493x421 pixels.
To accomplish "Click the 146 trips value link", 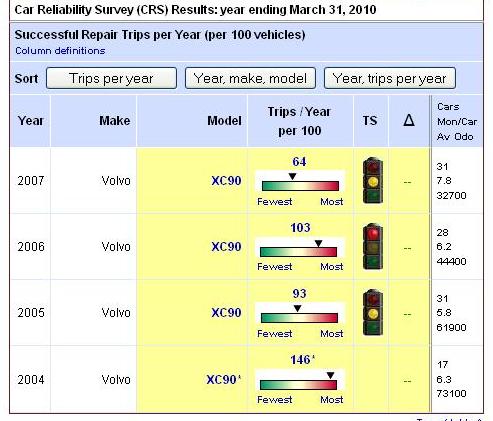I will [302, 360].
